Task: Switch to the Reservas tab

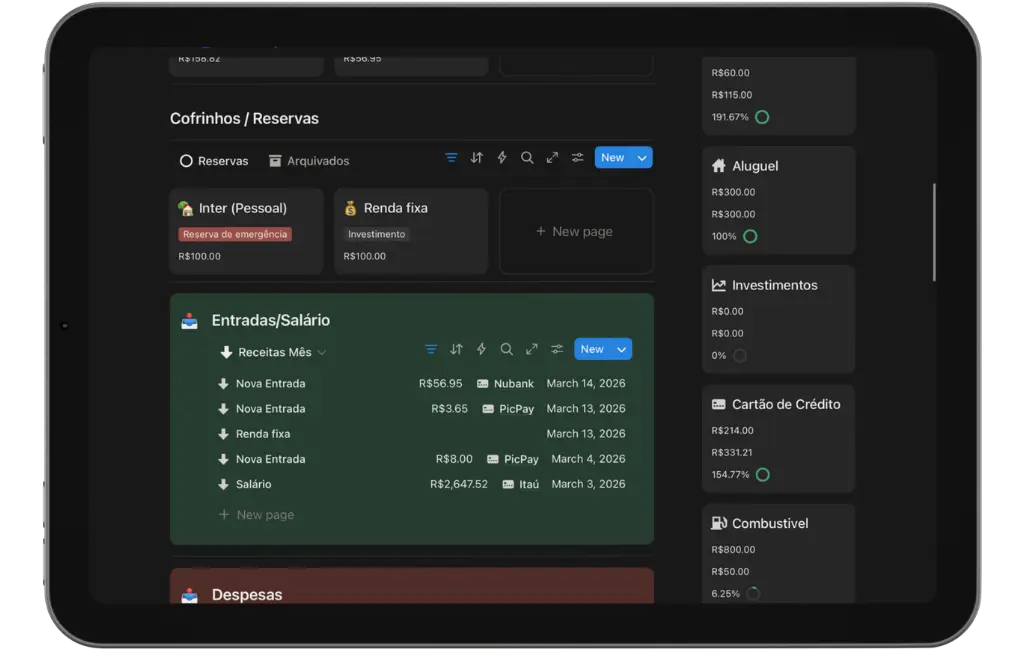Action: tap(214, 161)
